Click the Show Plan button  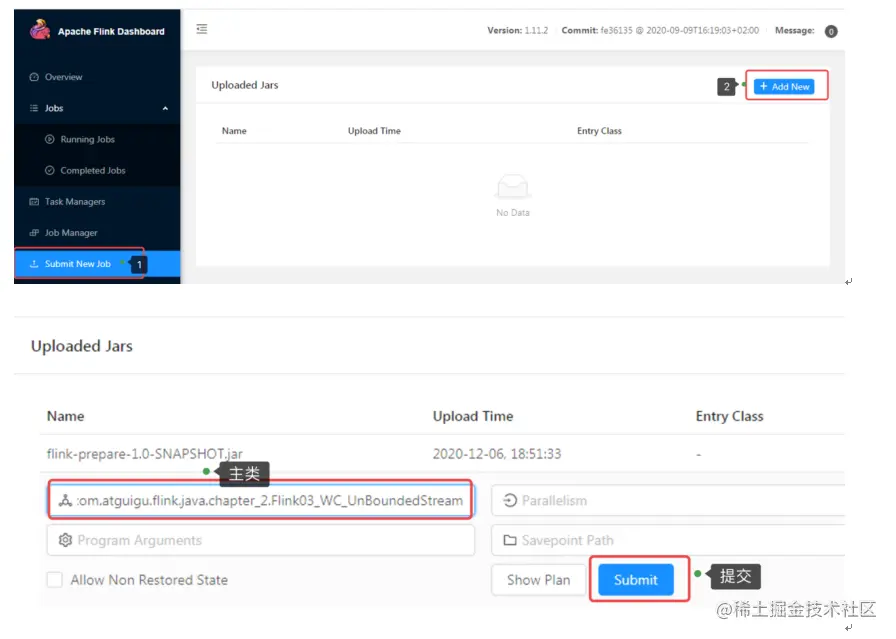[x=538, y=580]
